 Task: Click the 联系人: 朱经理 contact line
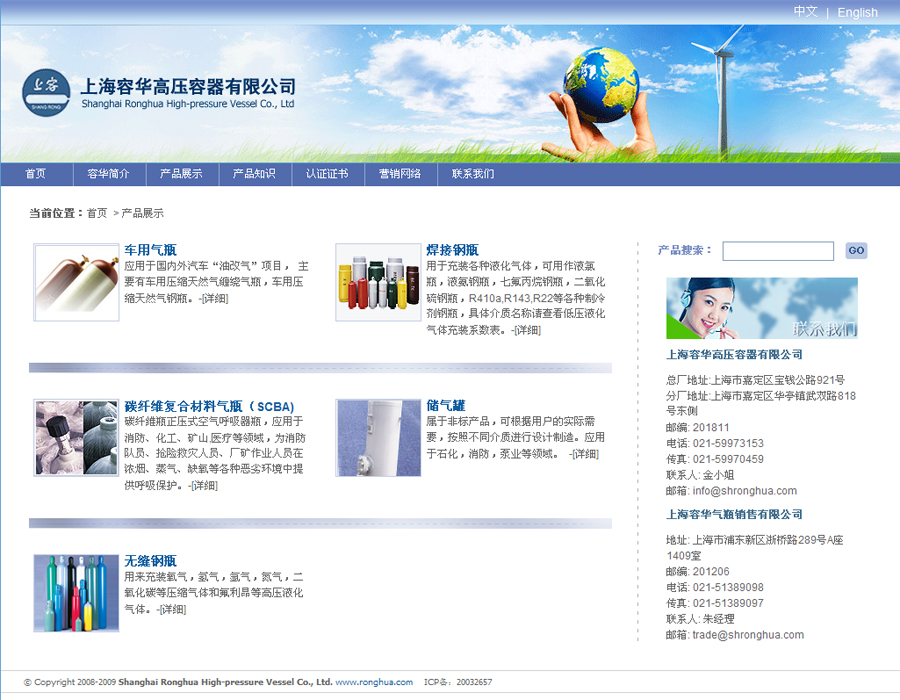pos(700,619)
